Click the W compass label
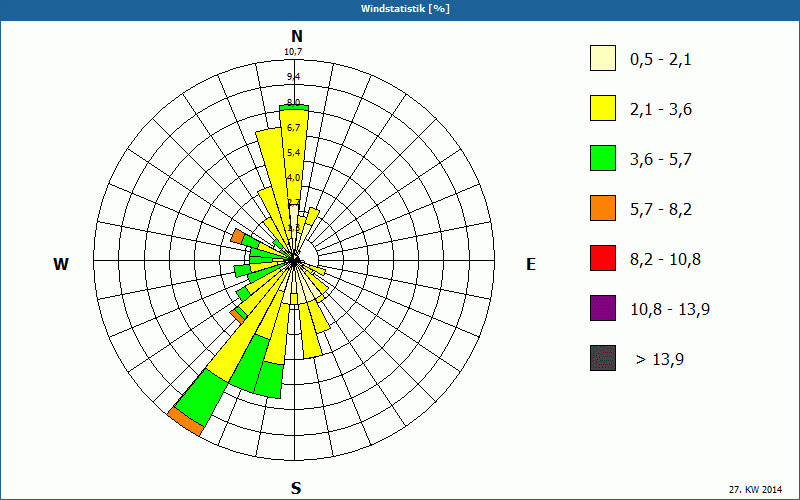 pyautogui.click(x=61, y=264)
